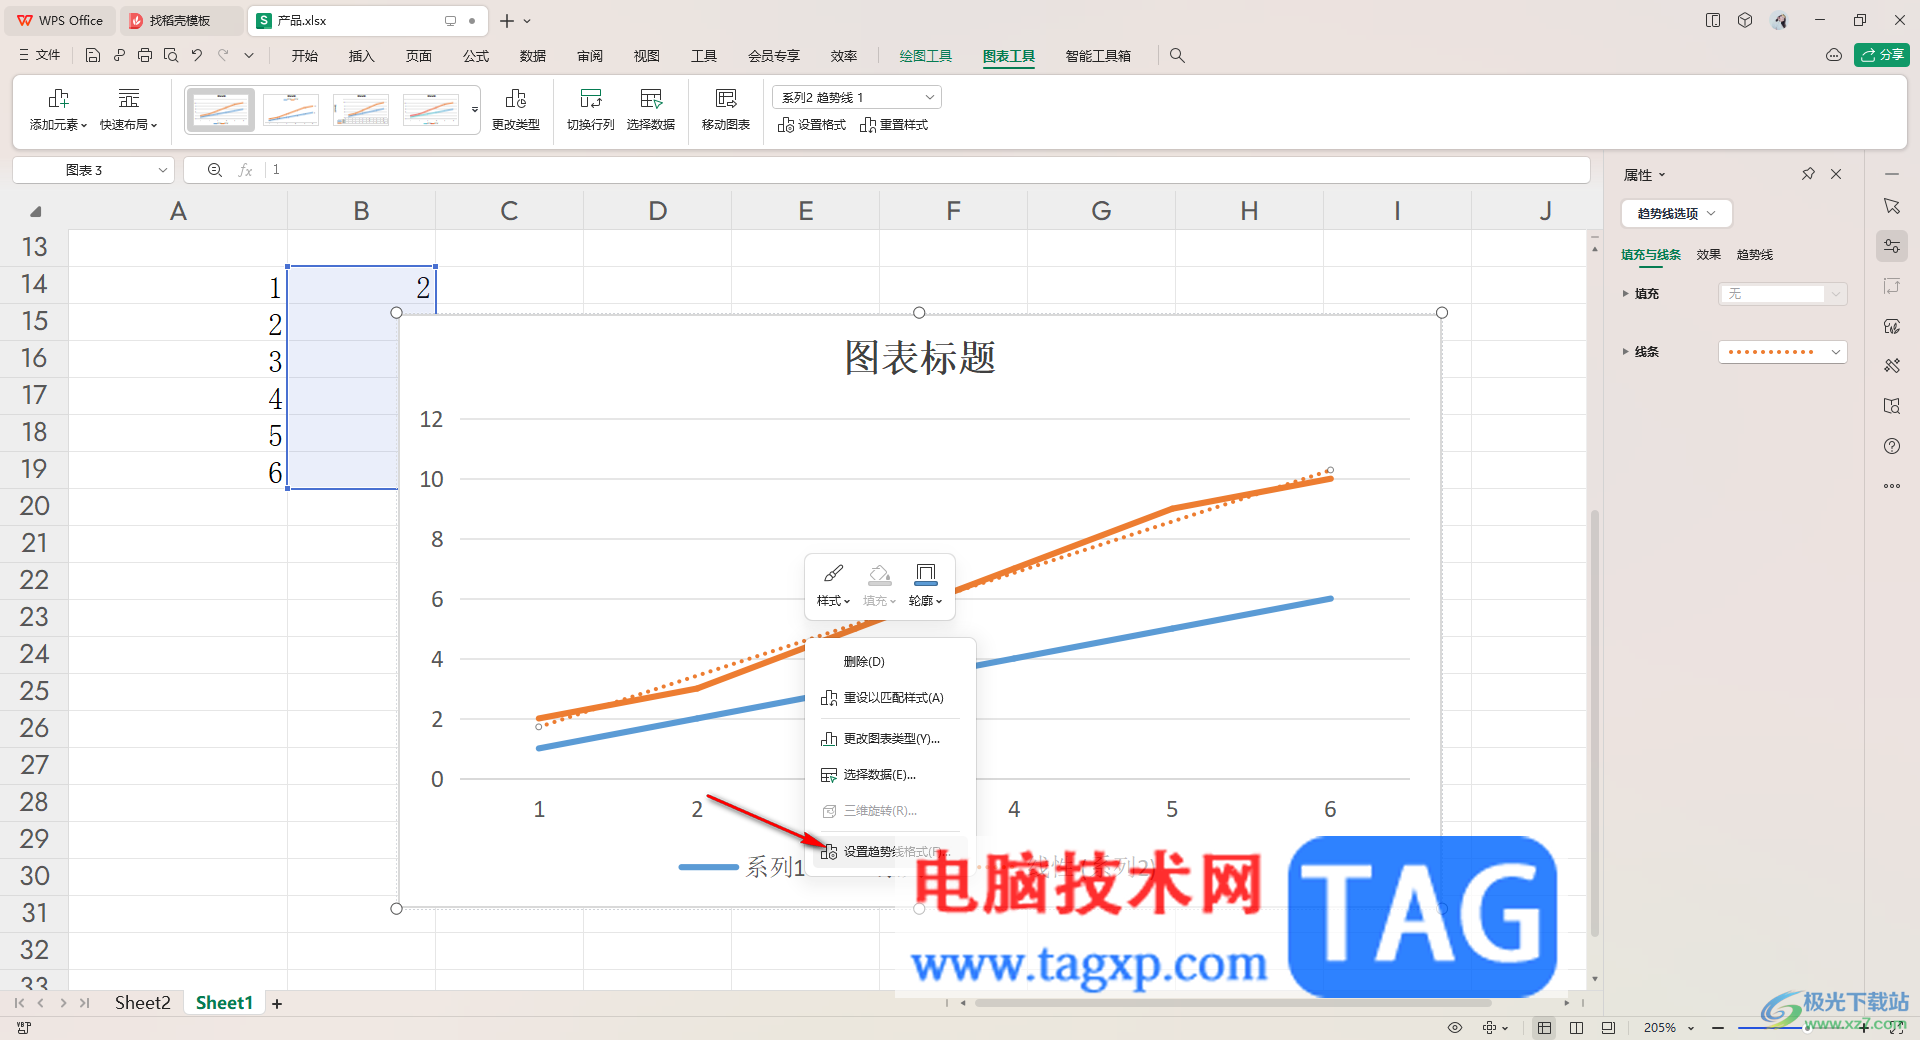Click Switch Row/Column (切换行列)
1920x1040 pixels.
[590, 109]
